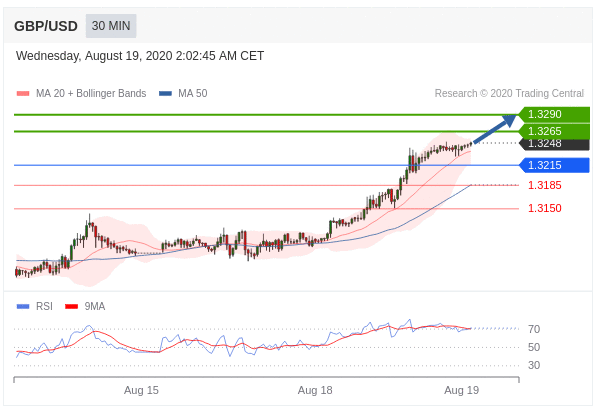
Task: Open the Research Trading Central copyright link
Action: click(509, 93)
